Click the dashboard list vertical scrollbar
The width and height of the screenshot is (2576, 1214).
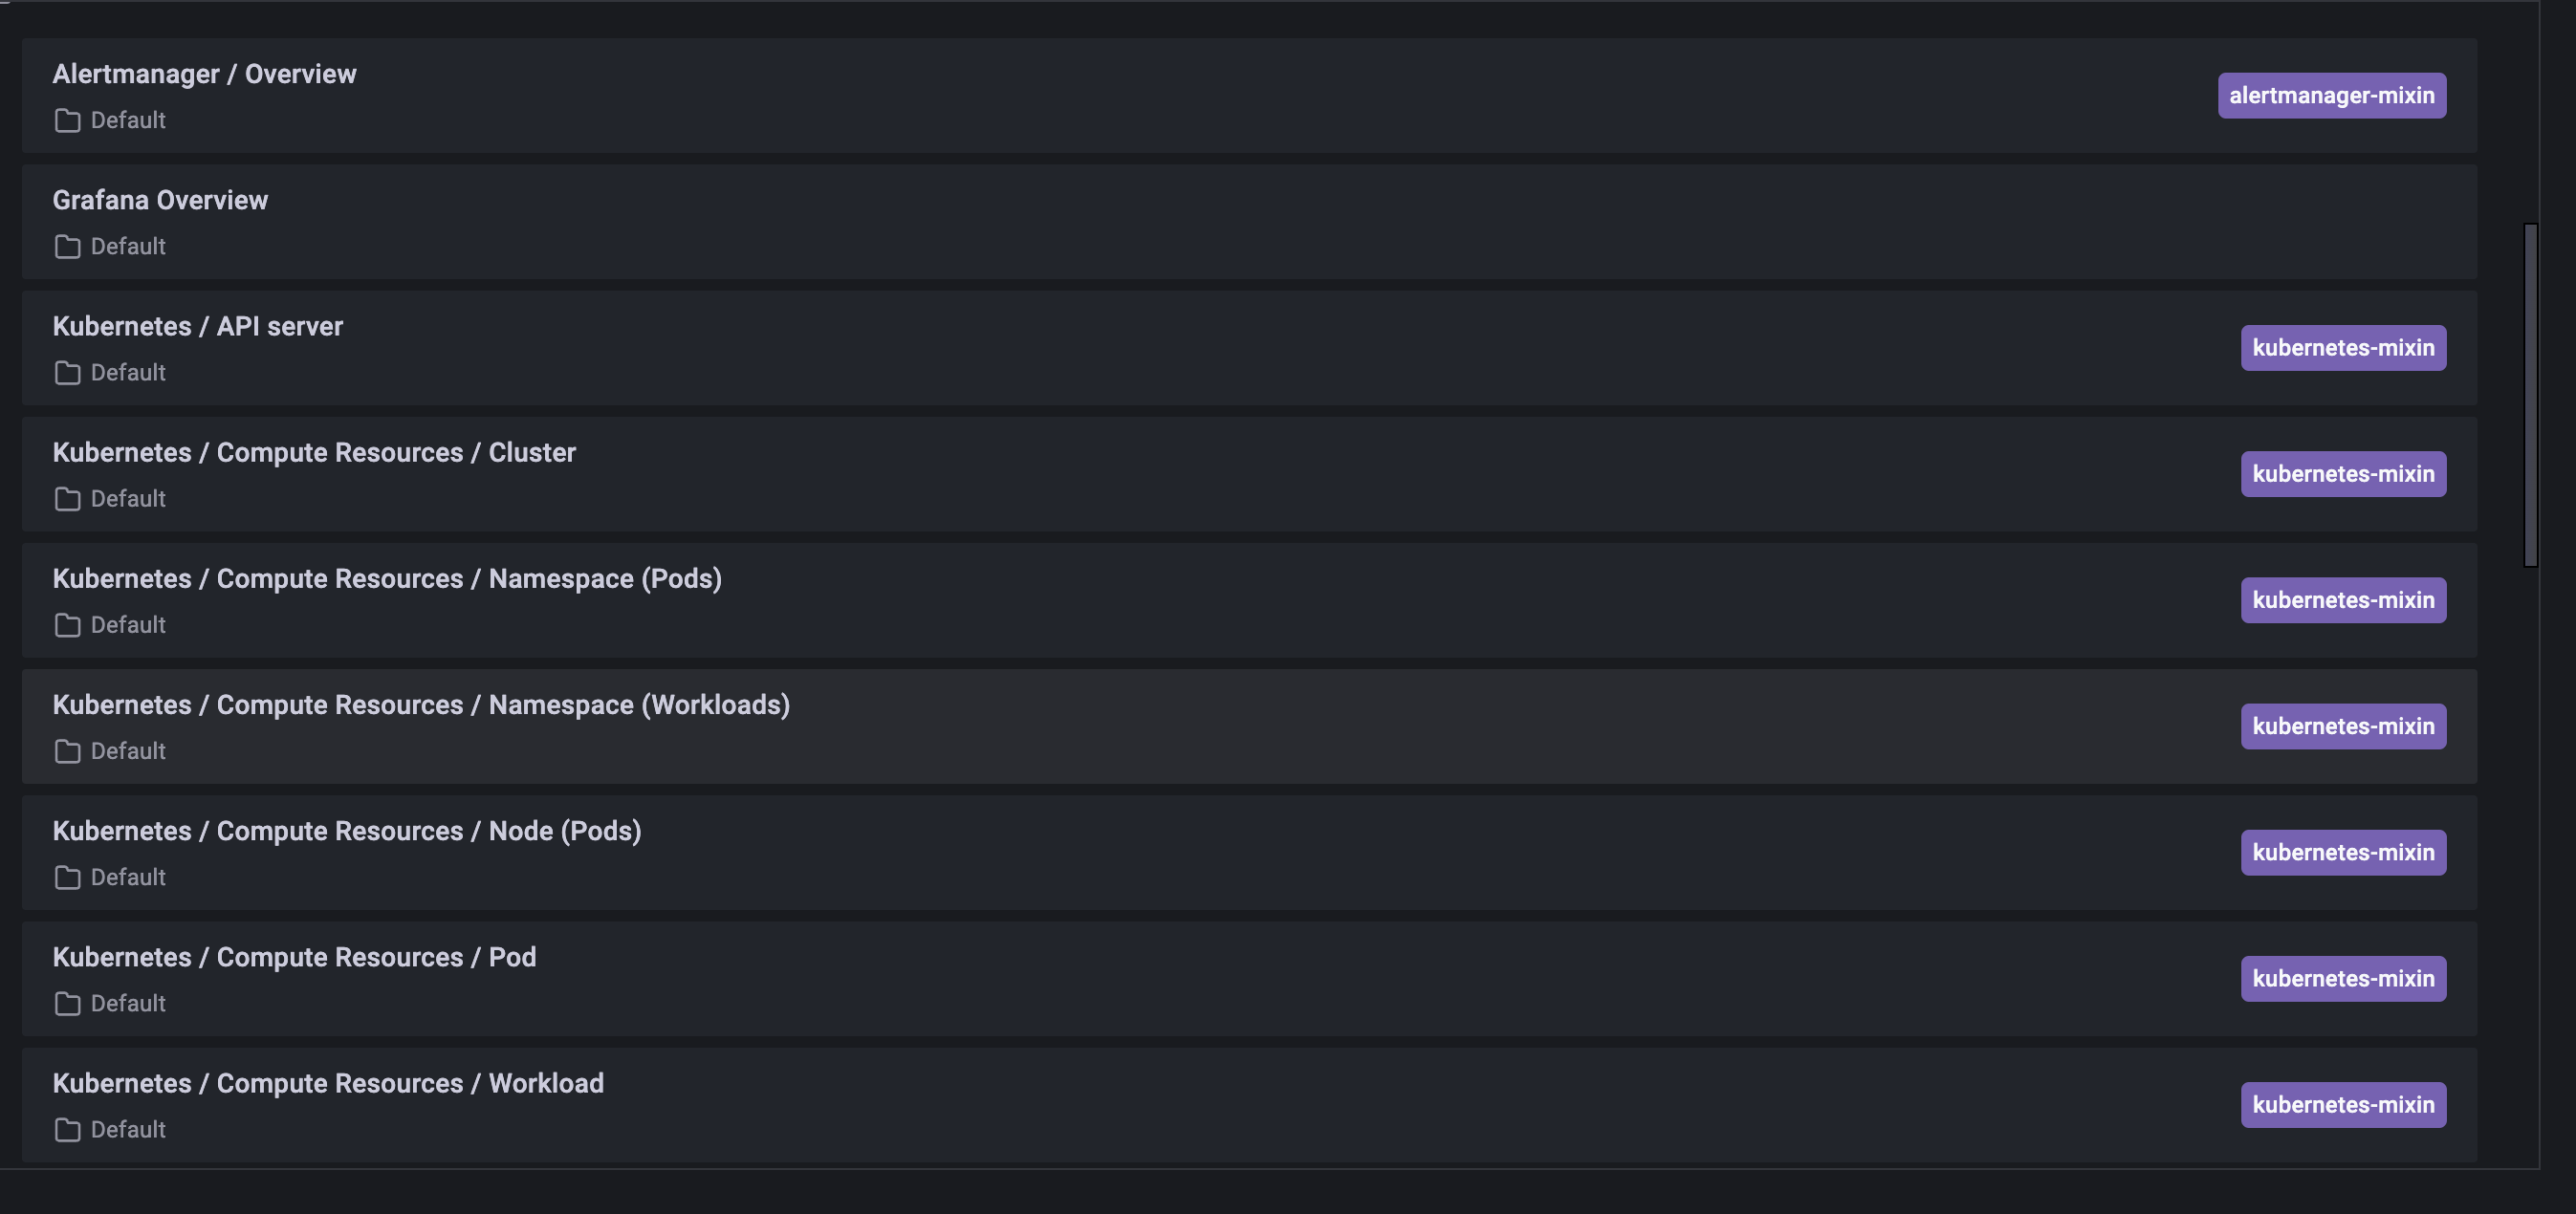tap(2530, 395)
